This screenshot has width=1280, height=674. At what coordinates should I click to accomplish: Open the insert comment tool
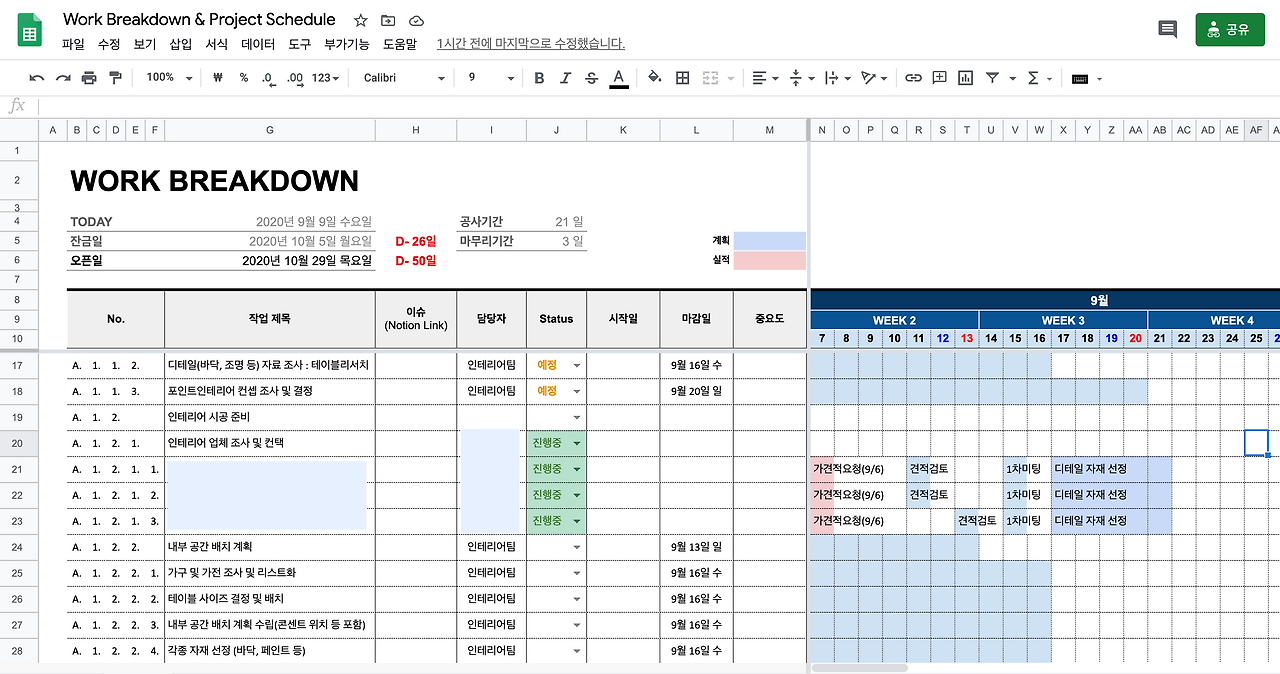click(x=938, y=77)
